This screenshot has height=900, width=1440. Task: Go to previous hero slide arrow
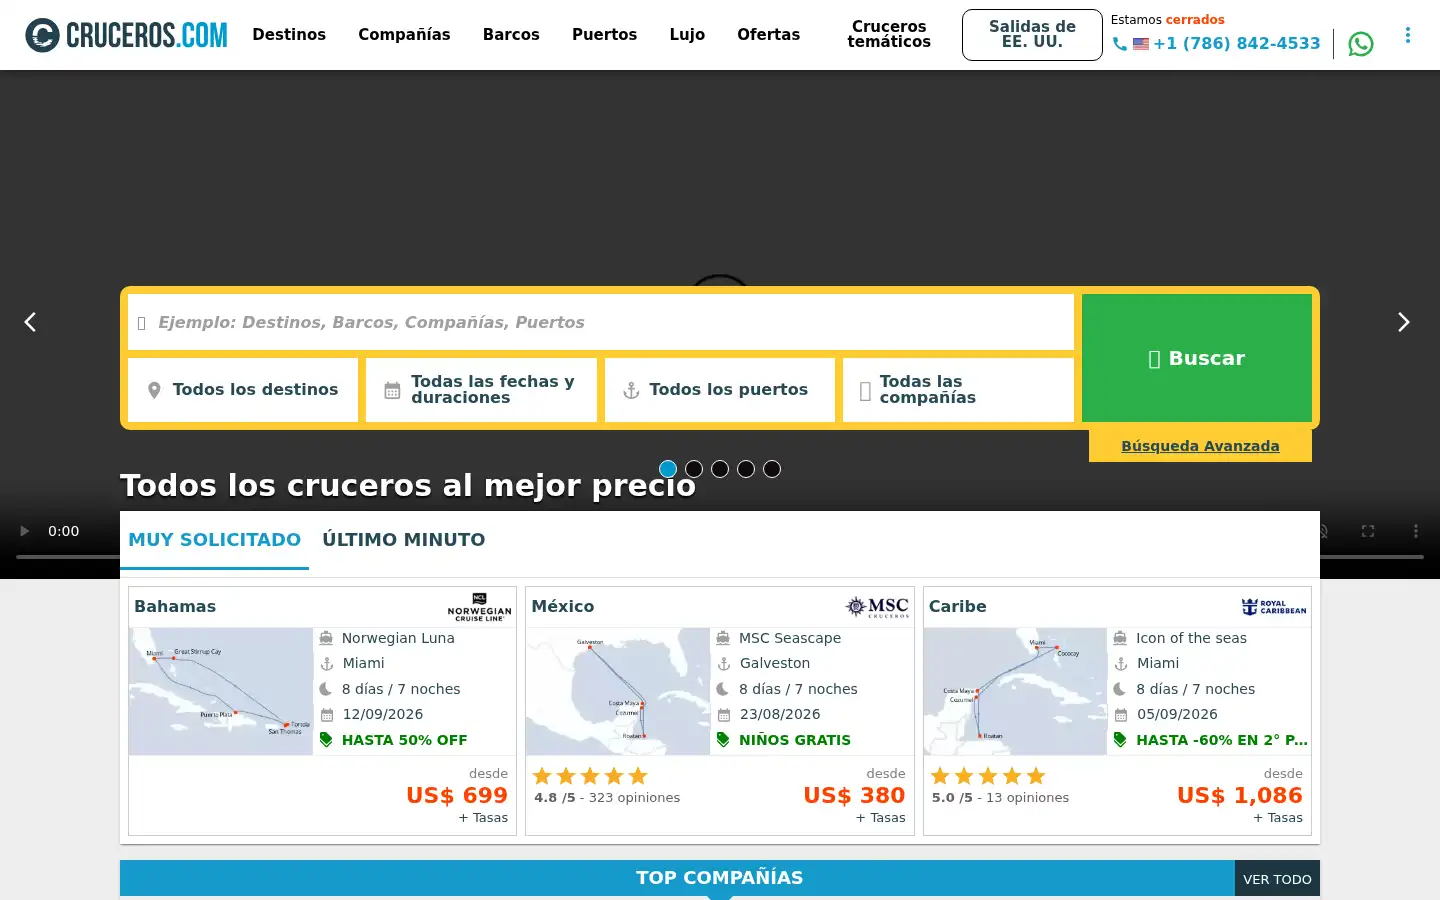coord(30,322)
